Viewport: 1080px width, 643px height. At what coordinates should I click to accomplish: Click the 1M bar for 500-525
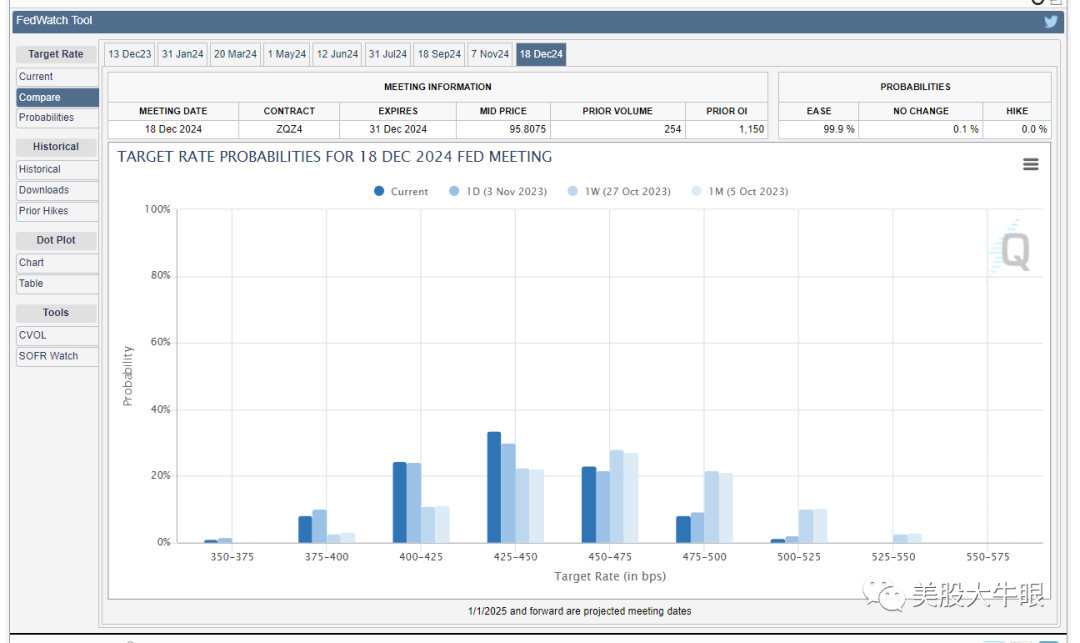click(x=820, y=526)
